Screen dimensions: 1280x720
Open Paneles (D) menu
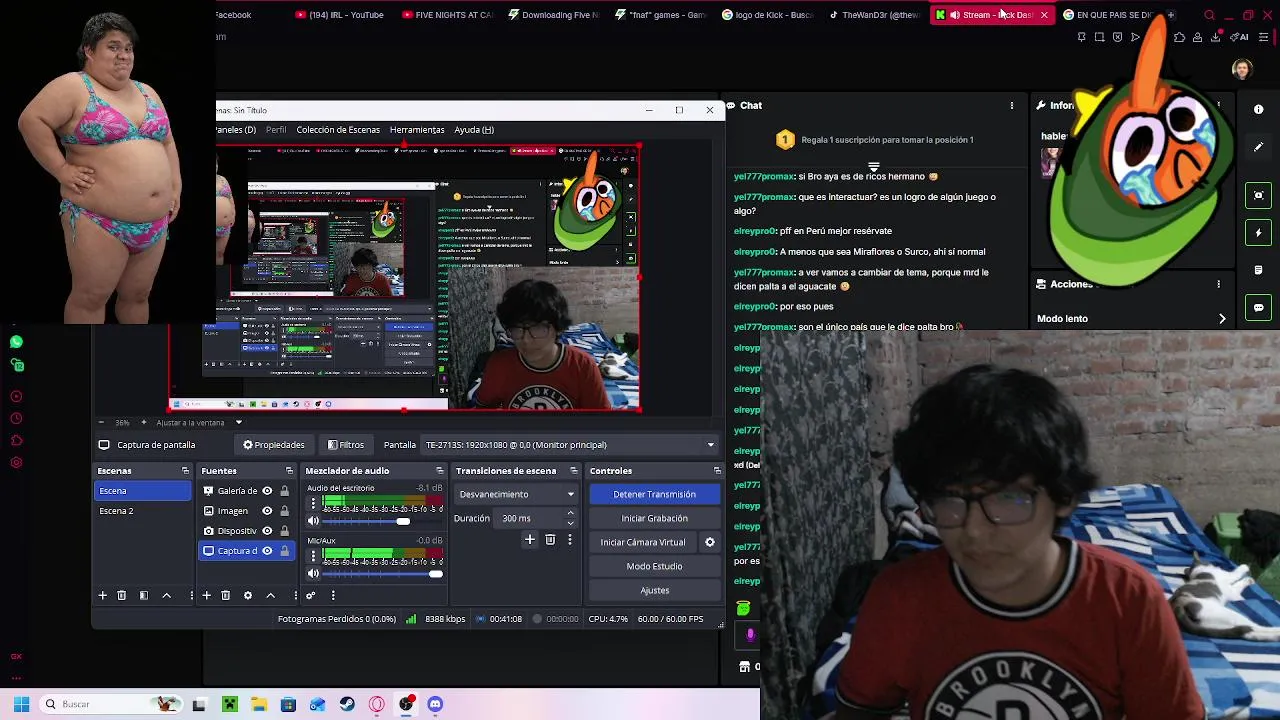[236, 130]
